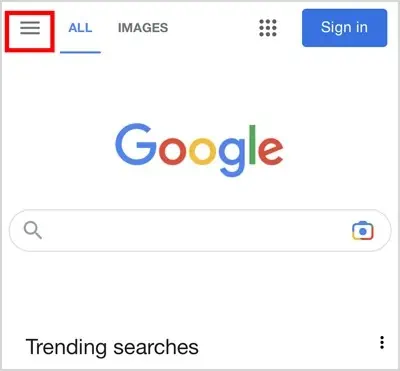Click the blue capital G in logo
Image resolution: width=400 pixels, height=371 pixels.
click(x=136, y=144)
